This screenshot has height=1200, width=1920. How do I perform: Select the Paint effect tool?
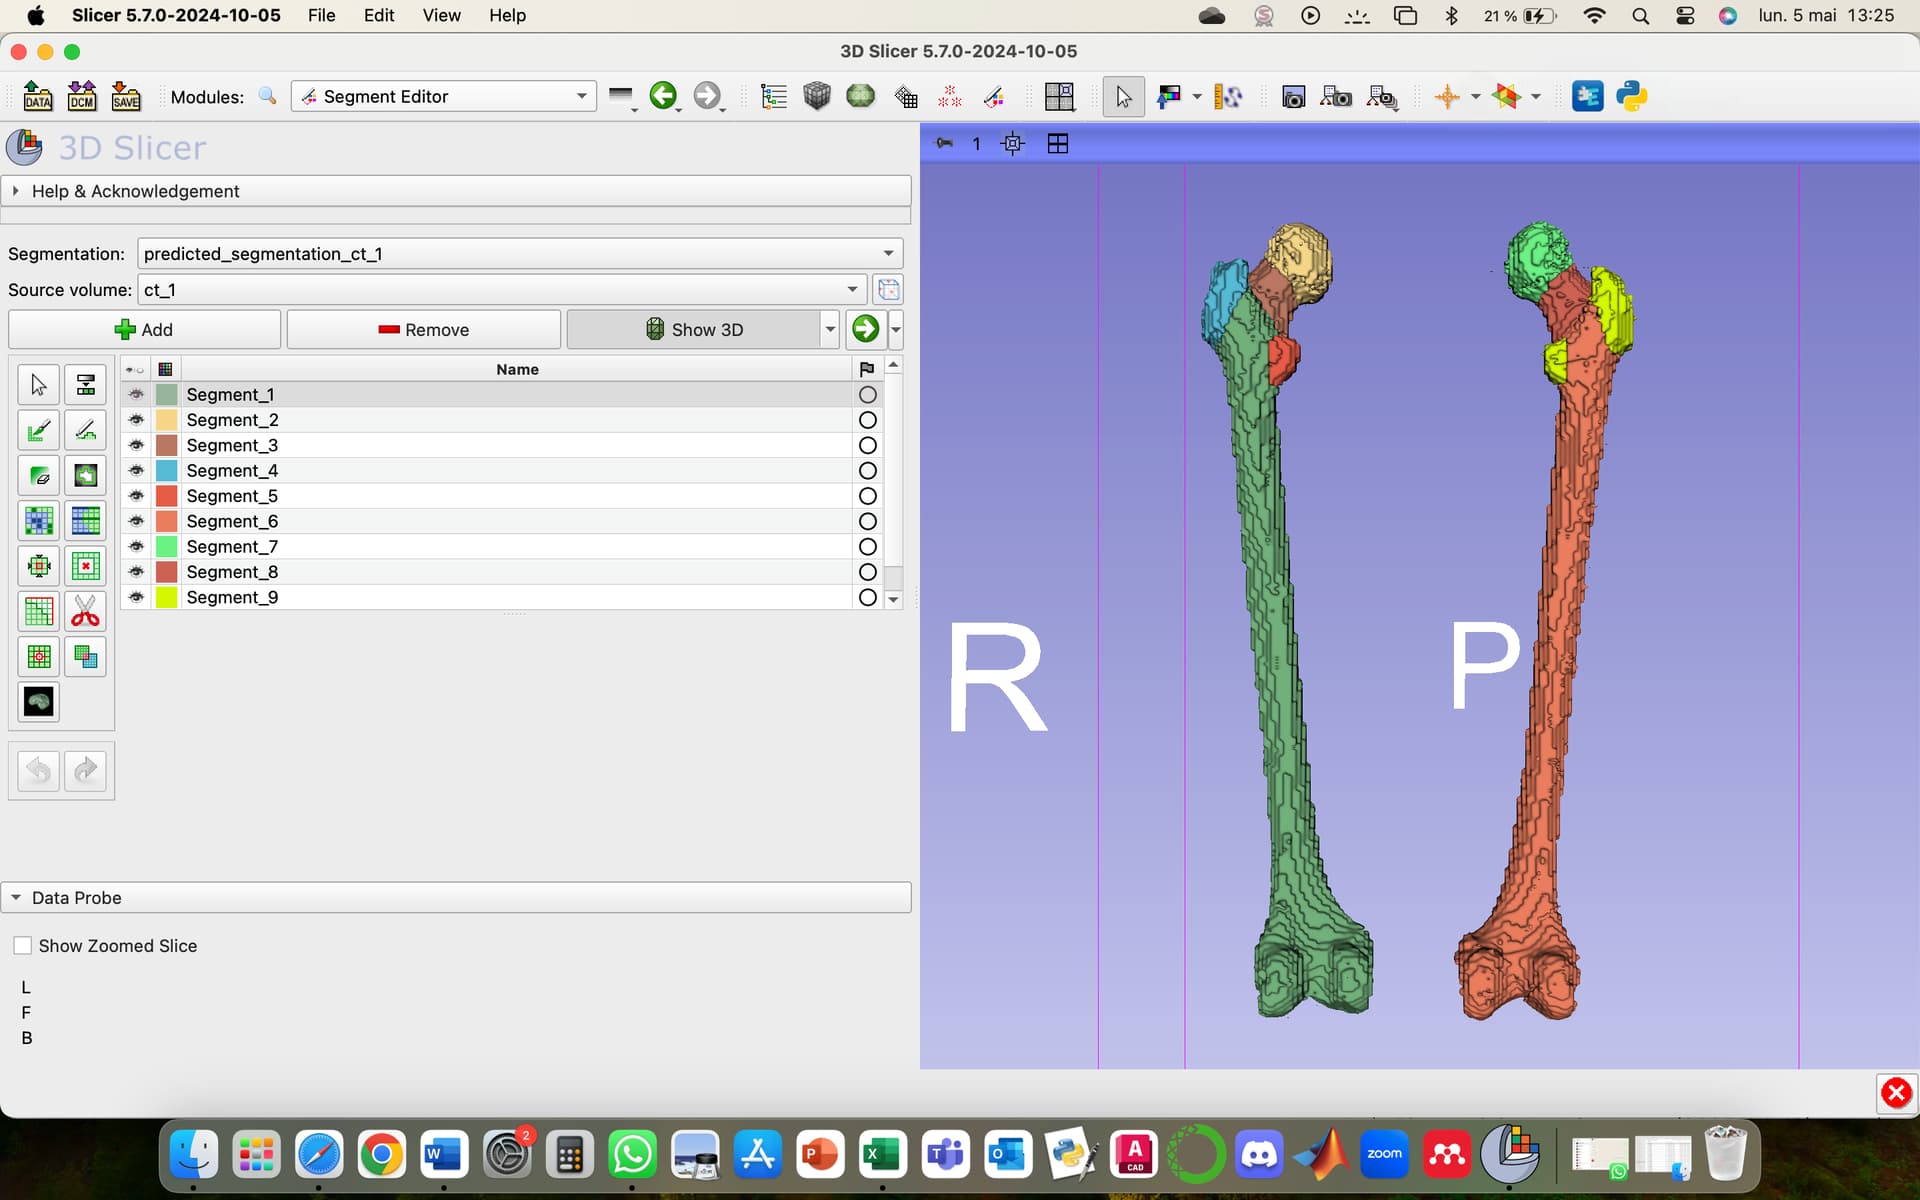click(x=38, y=430)
